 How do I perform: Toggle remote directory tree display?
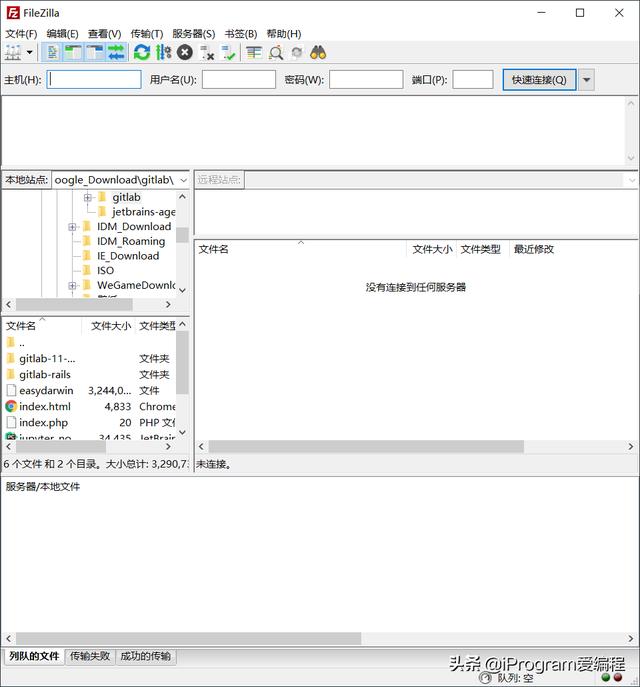tap(95, 53)
